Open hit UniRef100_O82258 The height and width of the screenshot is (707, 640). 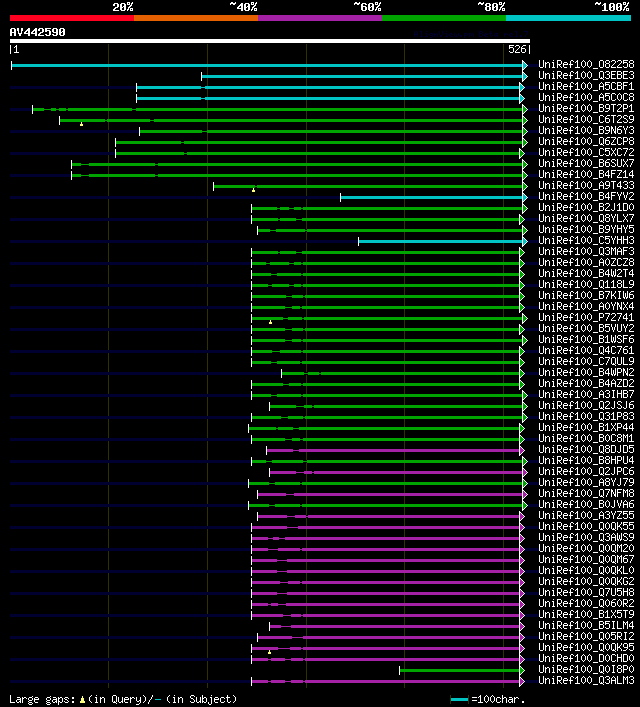[x=586, y=64]
